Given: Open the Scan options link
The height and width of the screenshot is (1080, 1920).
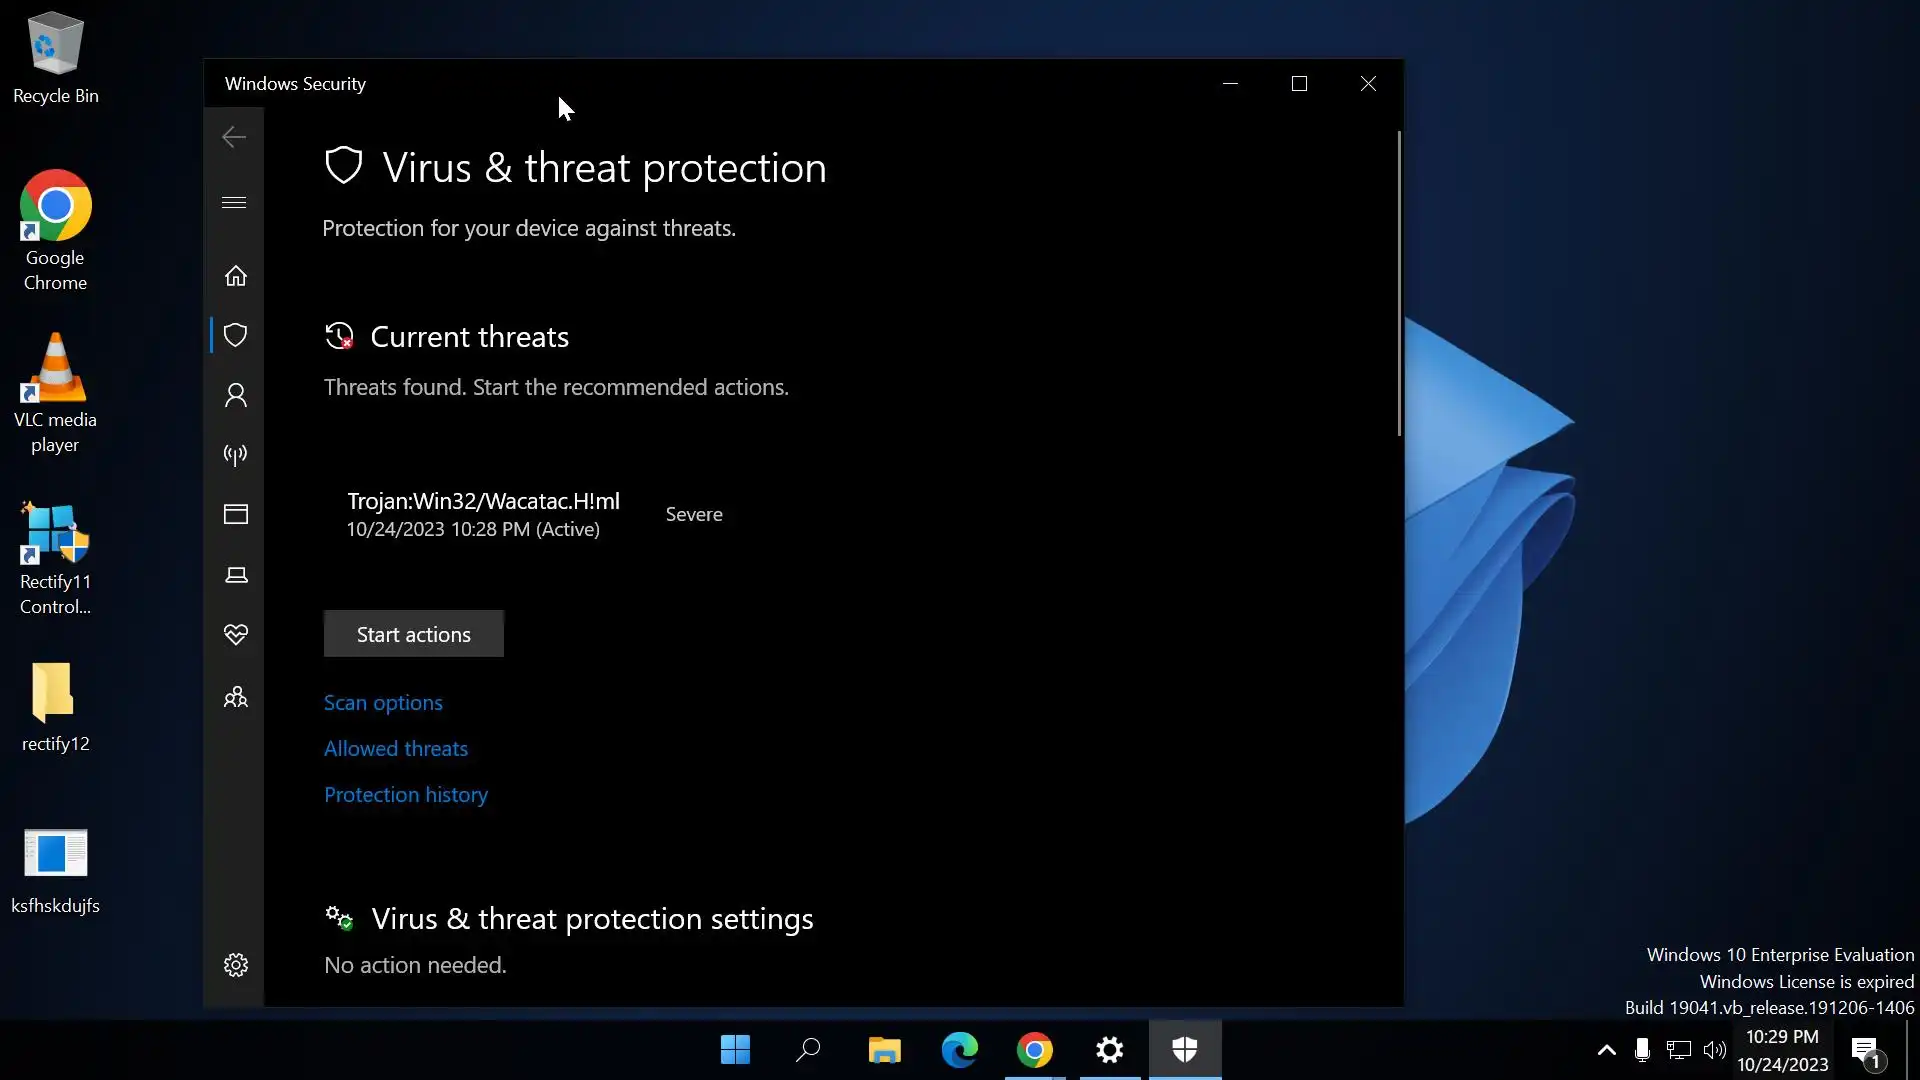Looking at the screenshot, I should click(383, 703).
